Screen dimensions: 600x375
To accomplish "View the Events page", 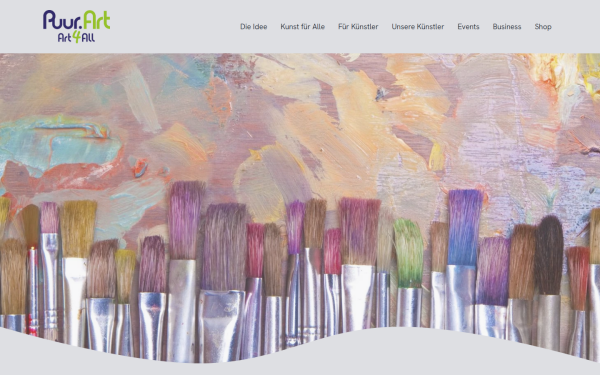I will pyautogui.click(x=468, y=27).
